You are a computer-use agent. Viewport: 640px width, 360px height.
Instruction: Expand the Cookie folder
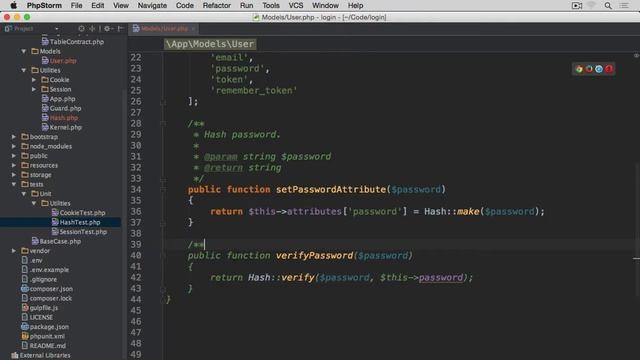tap(34, 80)
